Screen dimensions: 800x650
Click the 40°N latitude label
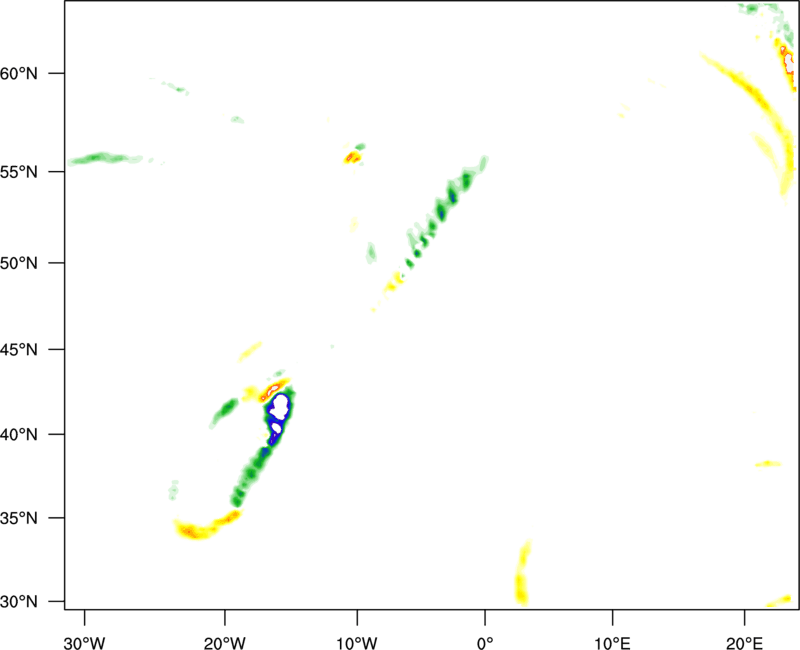click(x=19, y=435)
